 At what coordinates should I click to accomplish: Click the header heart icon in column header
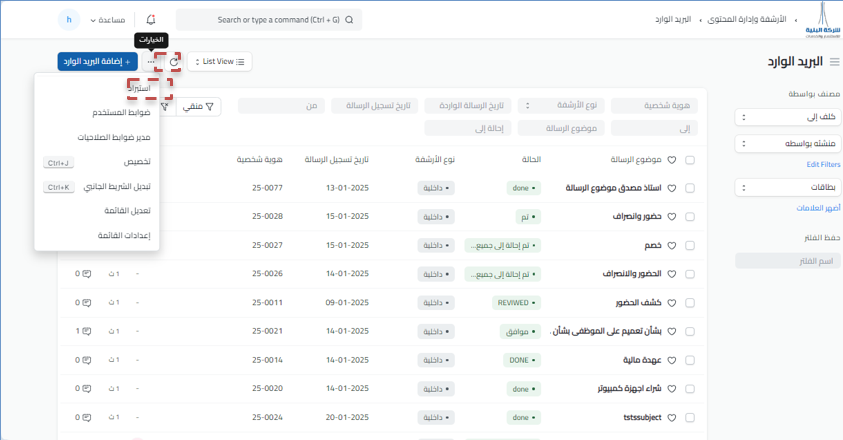click(671, 160)
